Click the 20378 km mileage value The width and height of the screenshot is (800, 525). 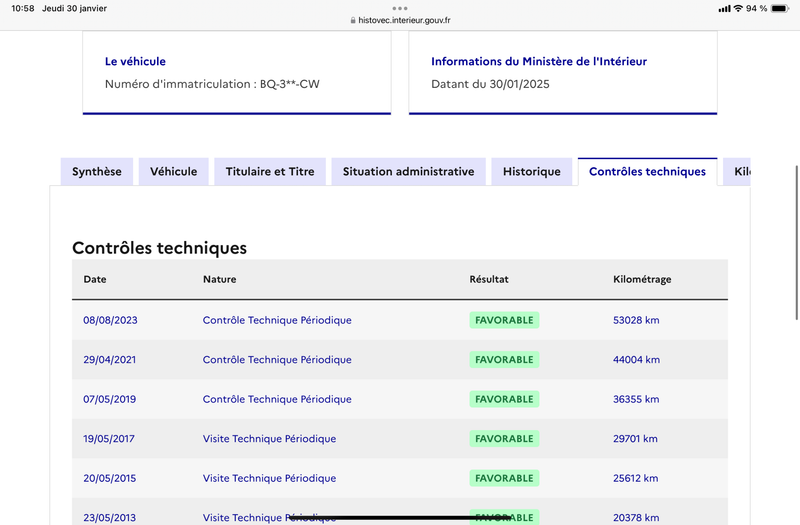click(636, 518)
